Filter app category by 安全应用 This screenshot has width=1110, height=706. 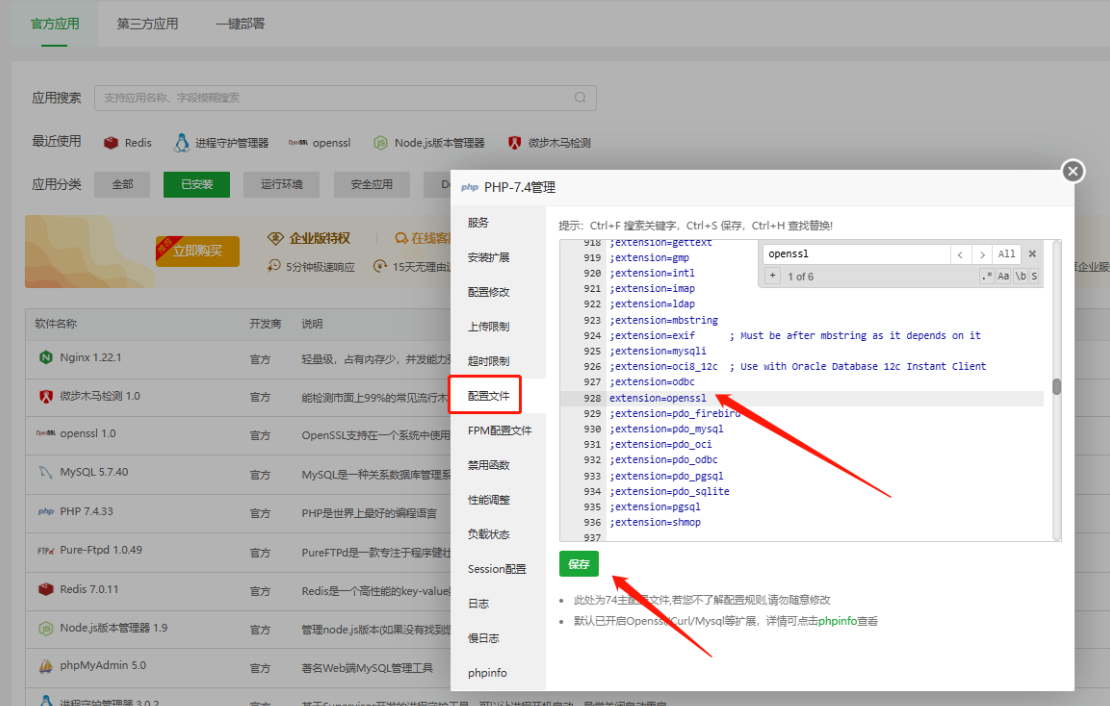pyautogui.click(x=372, y=184)
